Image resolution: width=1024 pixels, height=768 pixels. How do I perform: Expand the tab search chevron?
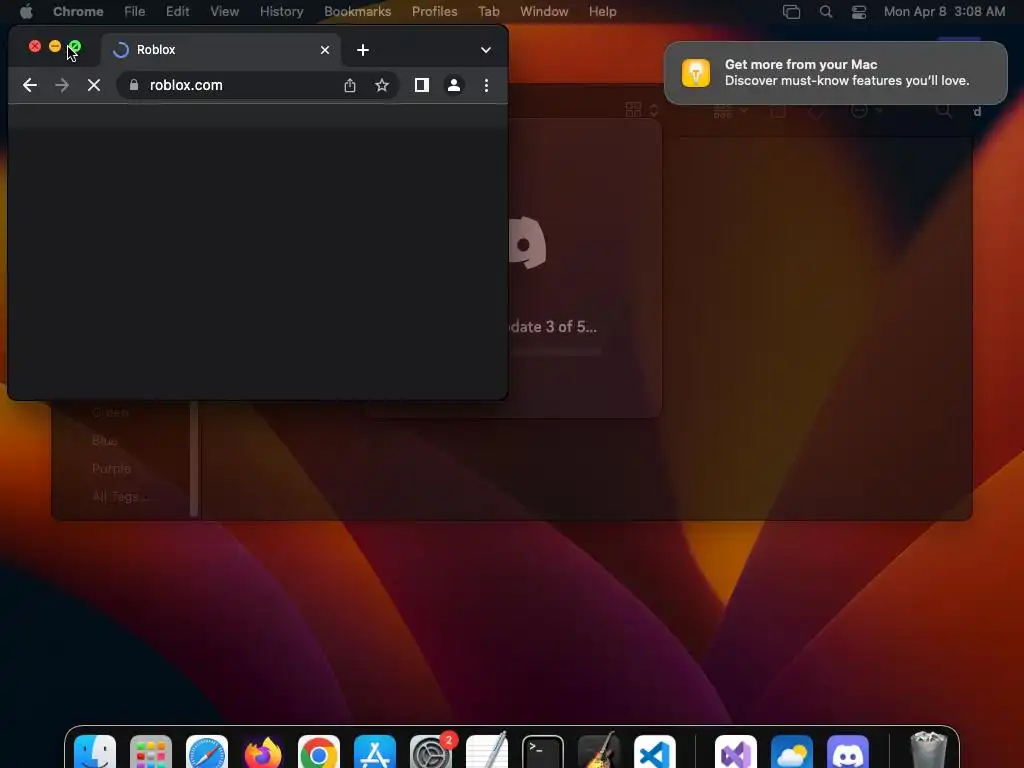[x=486, y=50]
